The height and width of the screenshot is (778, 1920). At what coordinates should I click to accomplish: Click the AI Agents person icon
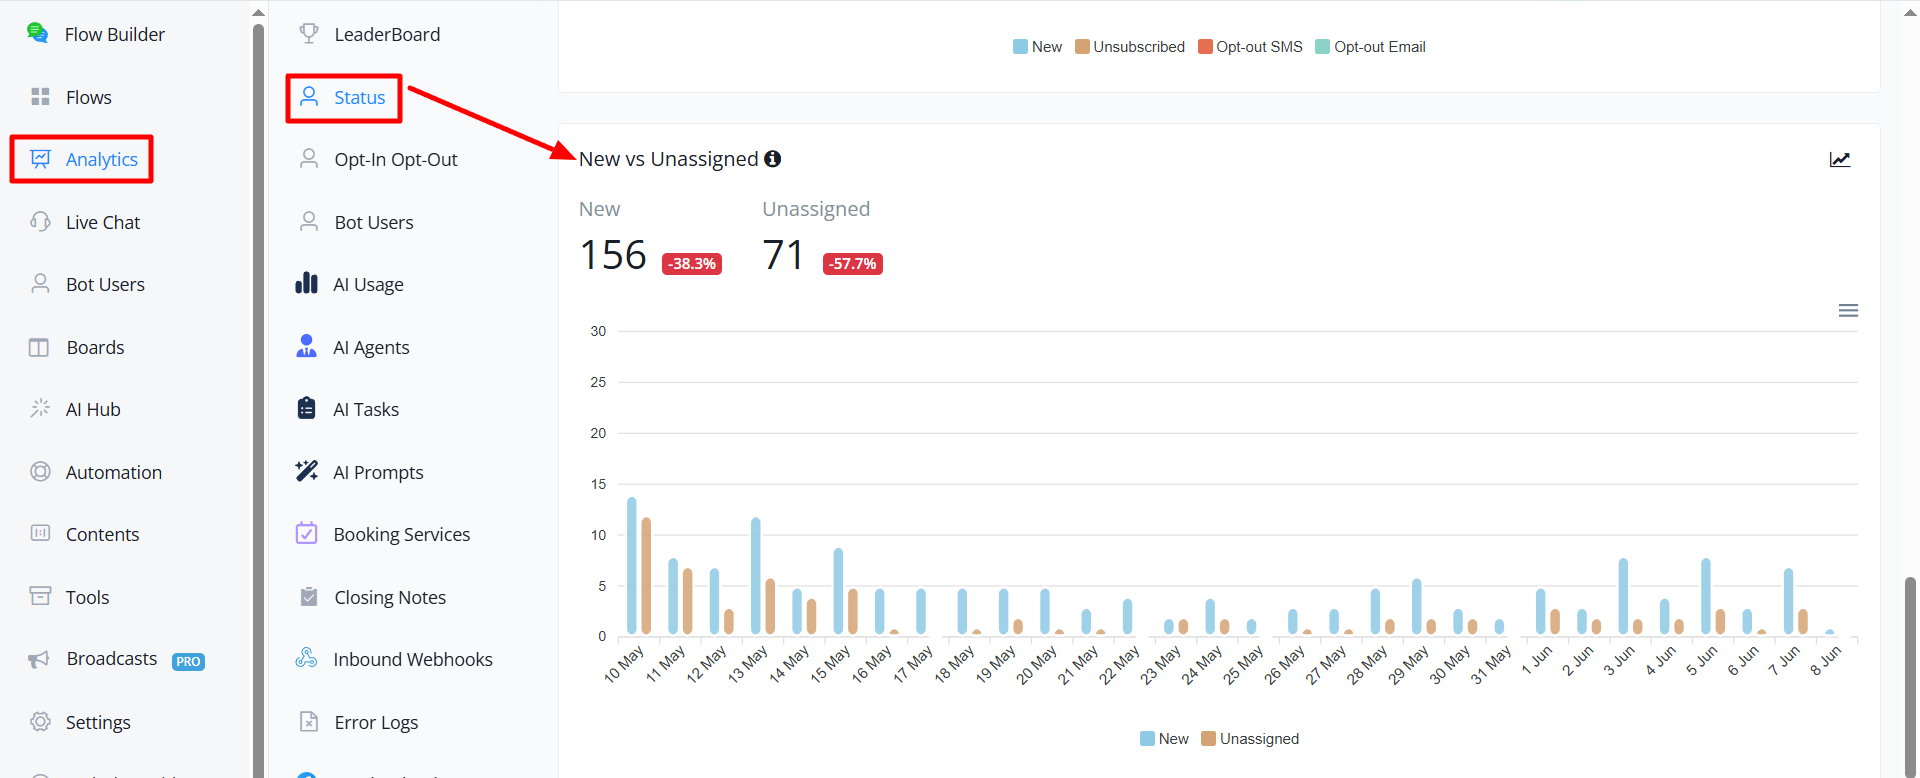tap(306, 347)
